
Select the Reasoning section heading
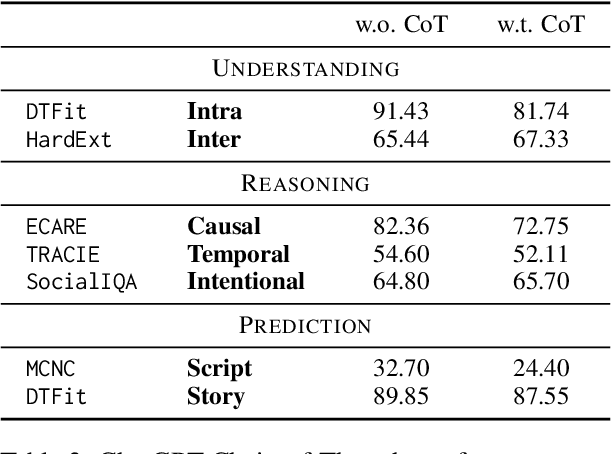[x=306, y=184]
